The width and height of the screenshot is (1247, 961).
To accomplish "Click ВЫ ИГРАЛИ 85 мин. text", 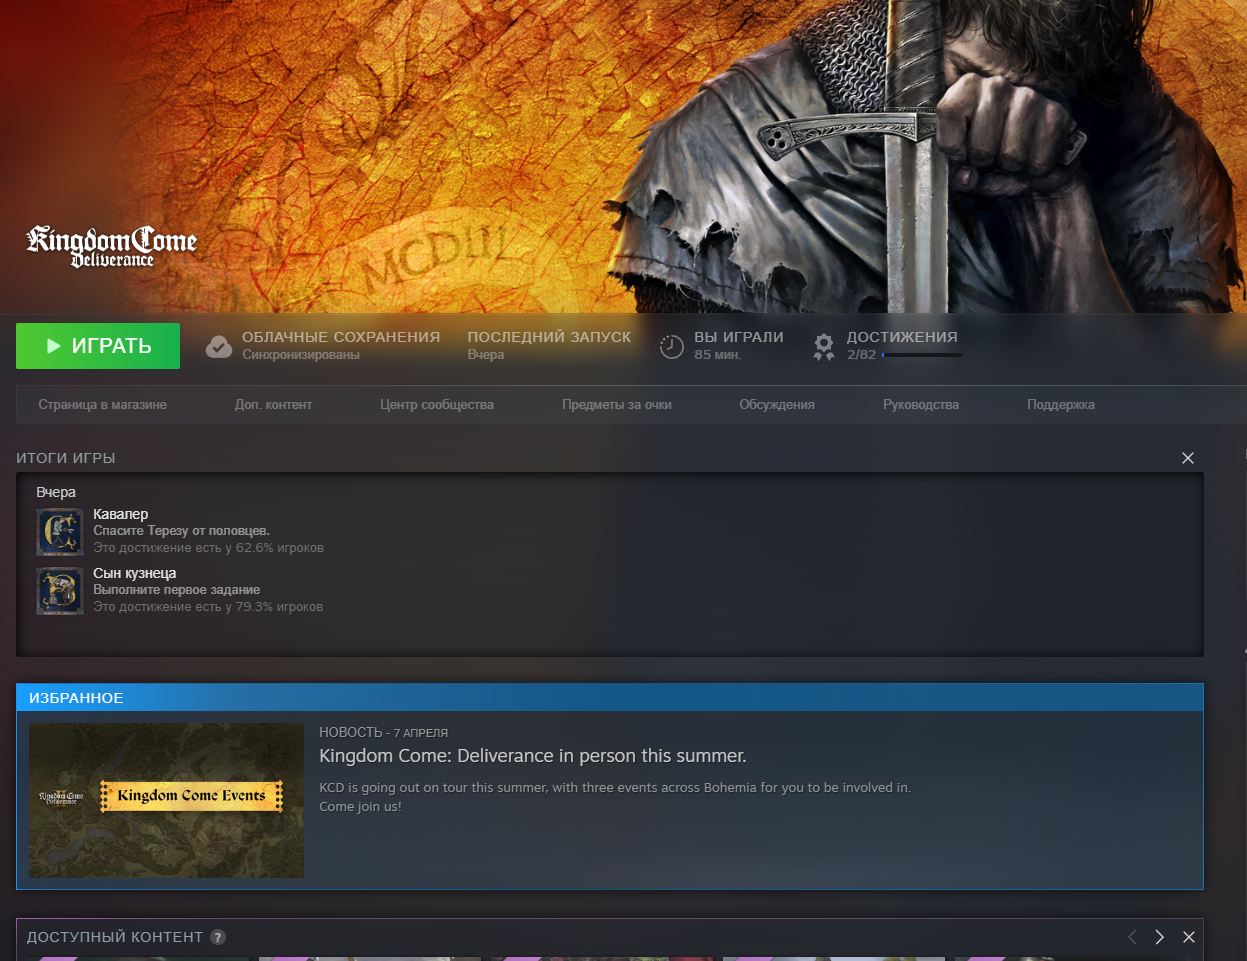I will pos(739,345).
